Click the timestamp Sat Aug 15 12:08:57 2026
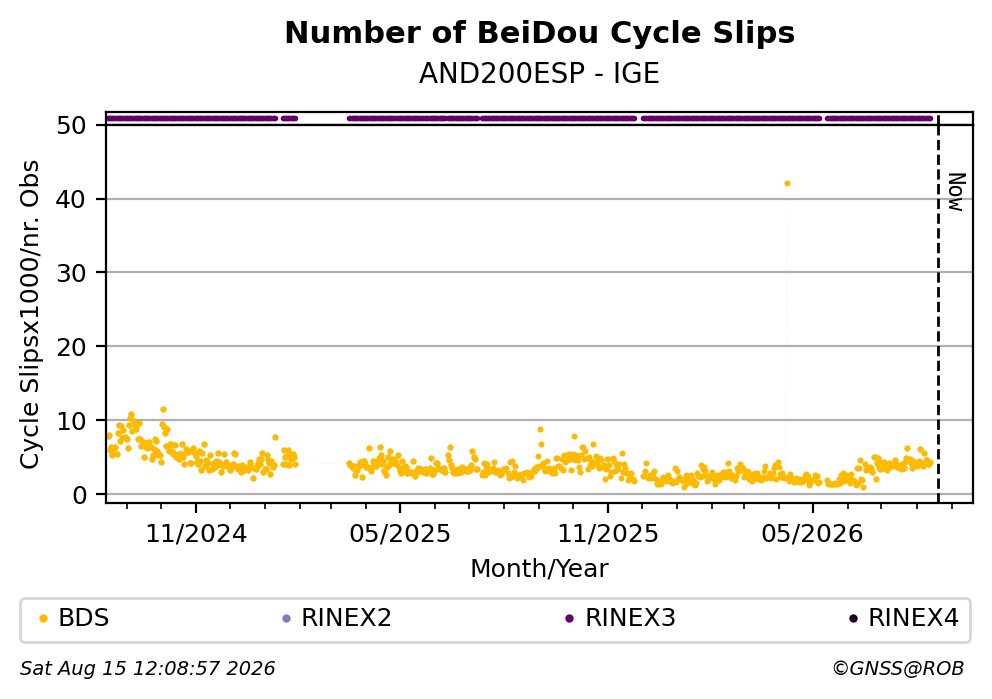992x699 pixels. tap(147, 669)
